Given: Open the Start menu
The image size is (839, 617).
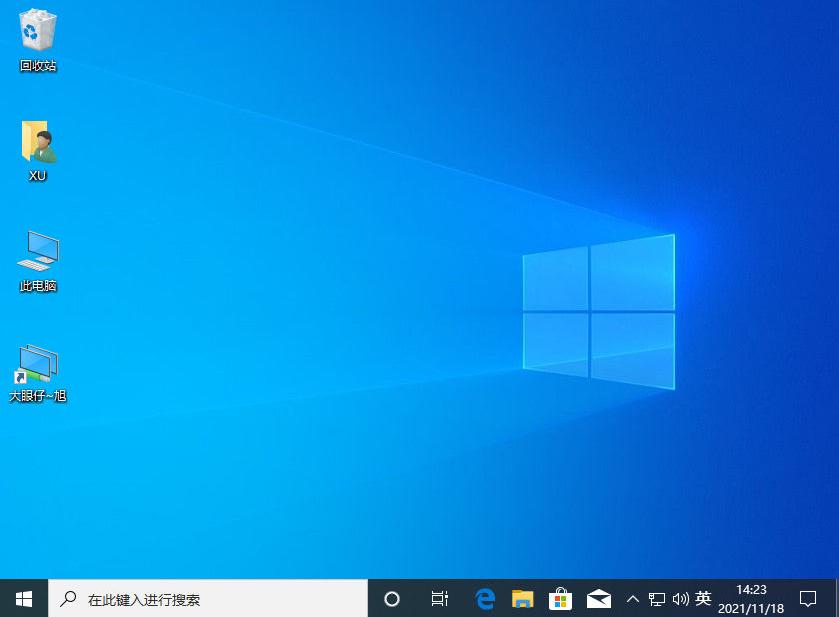Looking at the screenshot, I should [23, 598].
